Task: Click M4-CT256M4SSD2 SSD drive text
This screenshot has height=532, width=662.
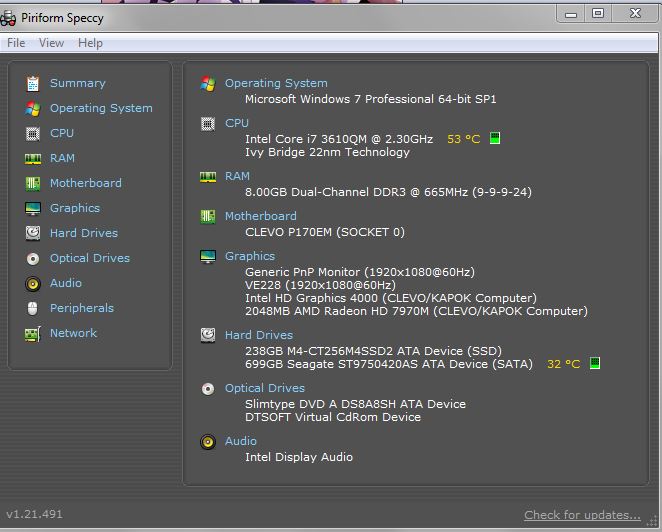Action: pos(373,351)
